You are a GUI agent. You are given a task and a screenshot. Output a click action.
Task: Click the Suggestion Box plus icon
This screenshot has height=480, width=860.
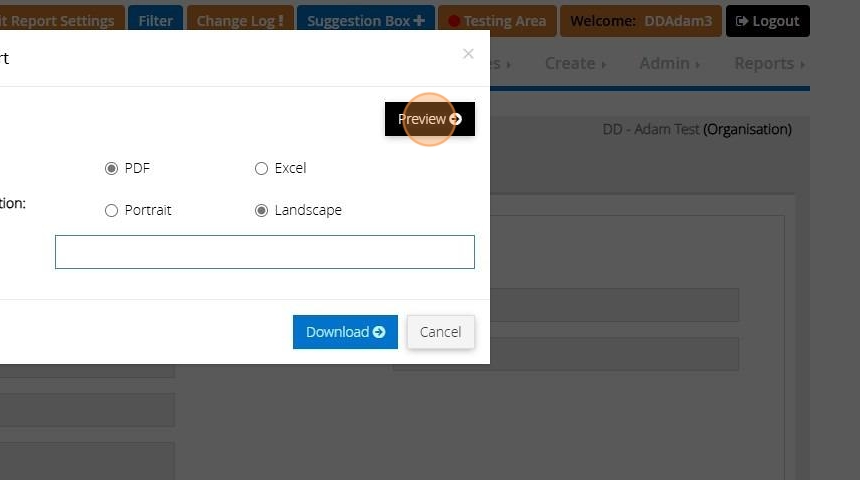point(419,21)
